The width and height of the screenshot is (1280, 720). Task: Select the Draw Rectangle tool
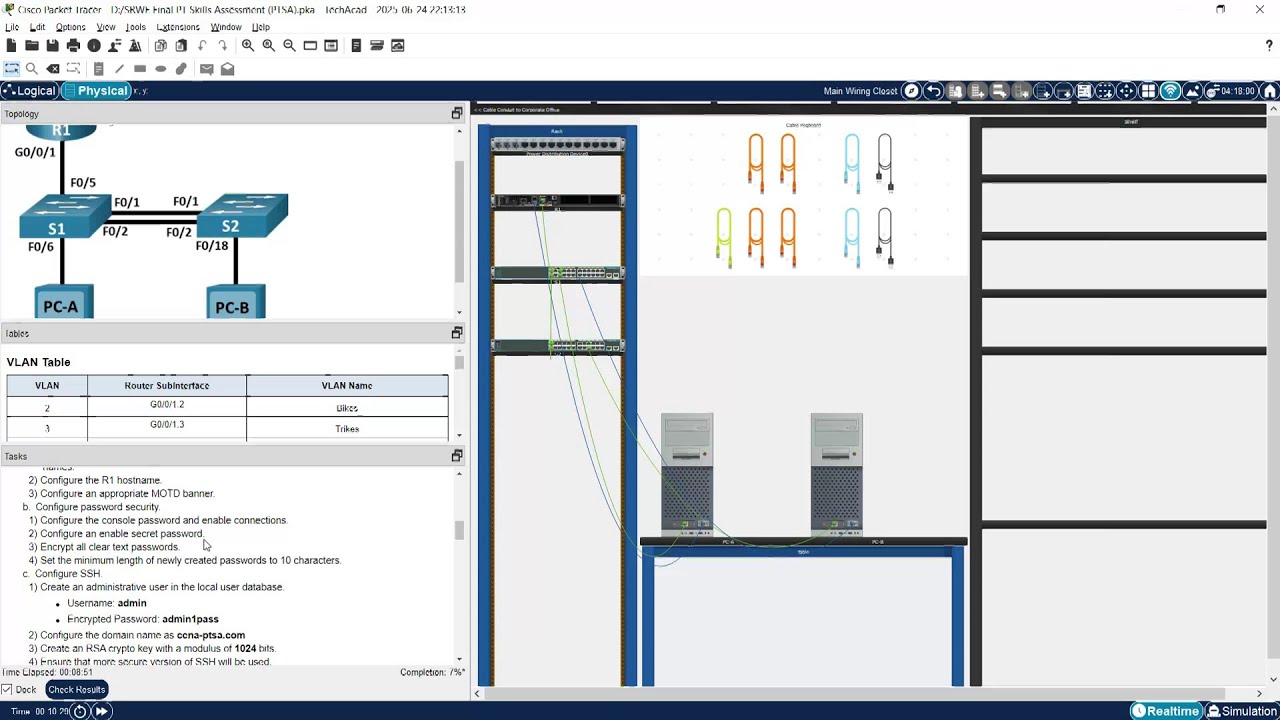[140, 69]
